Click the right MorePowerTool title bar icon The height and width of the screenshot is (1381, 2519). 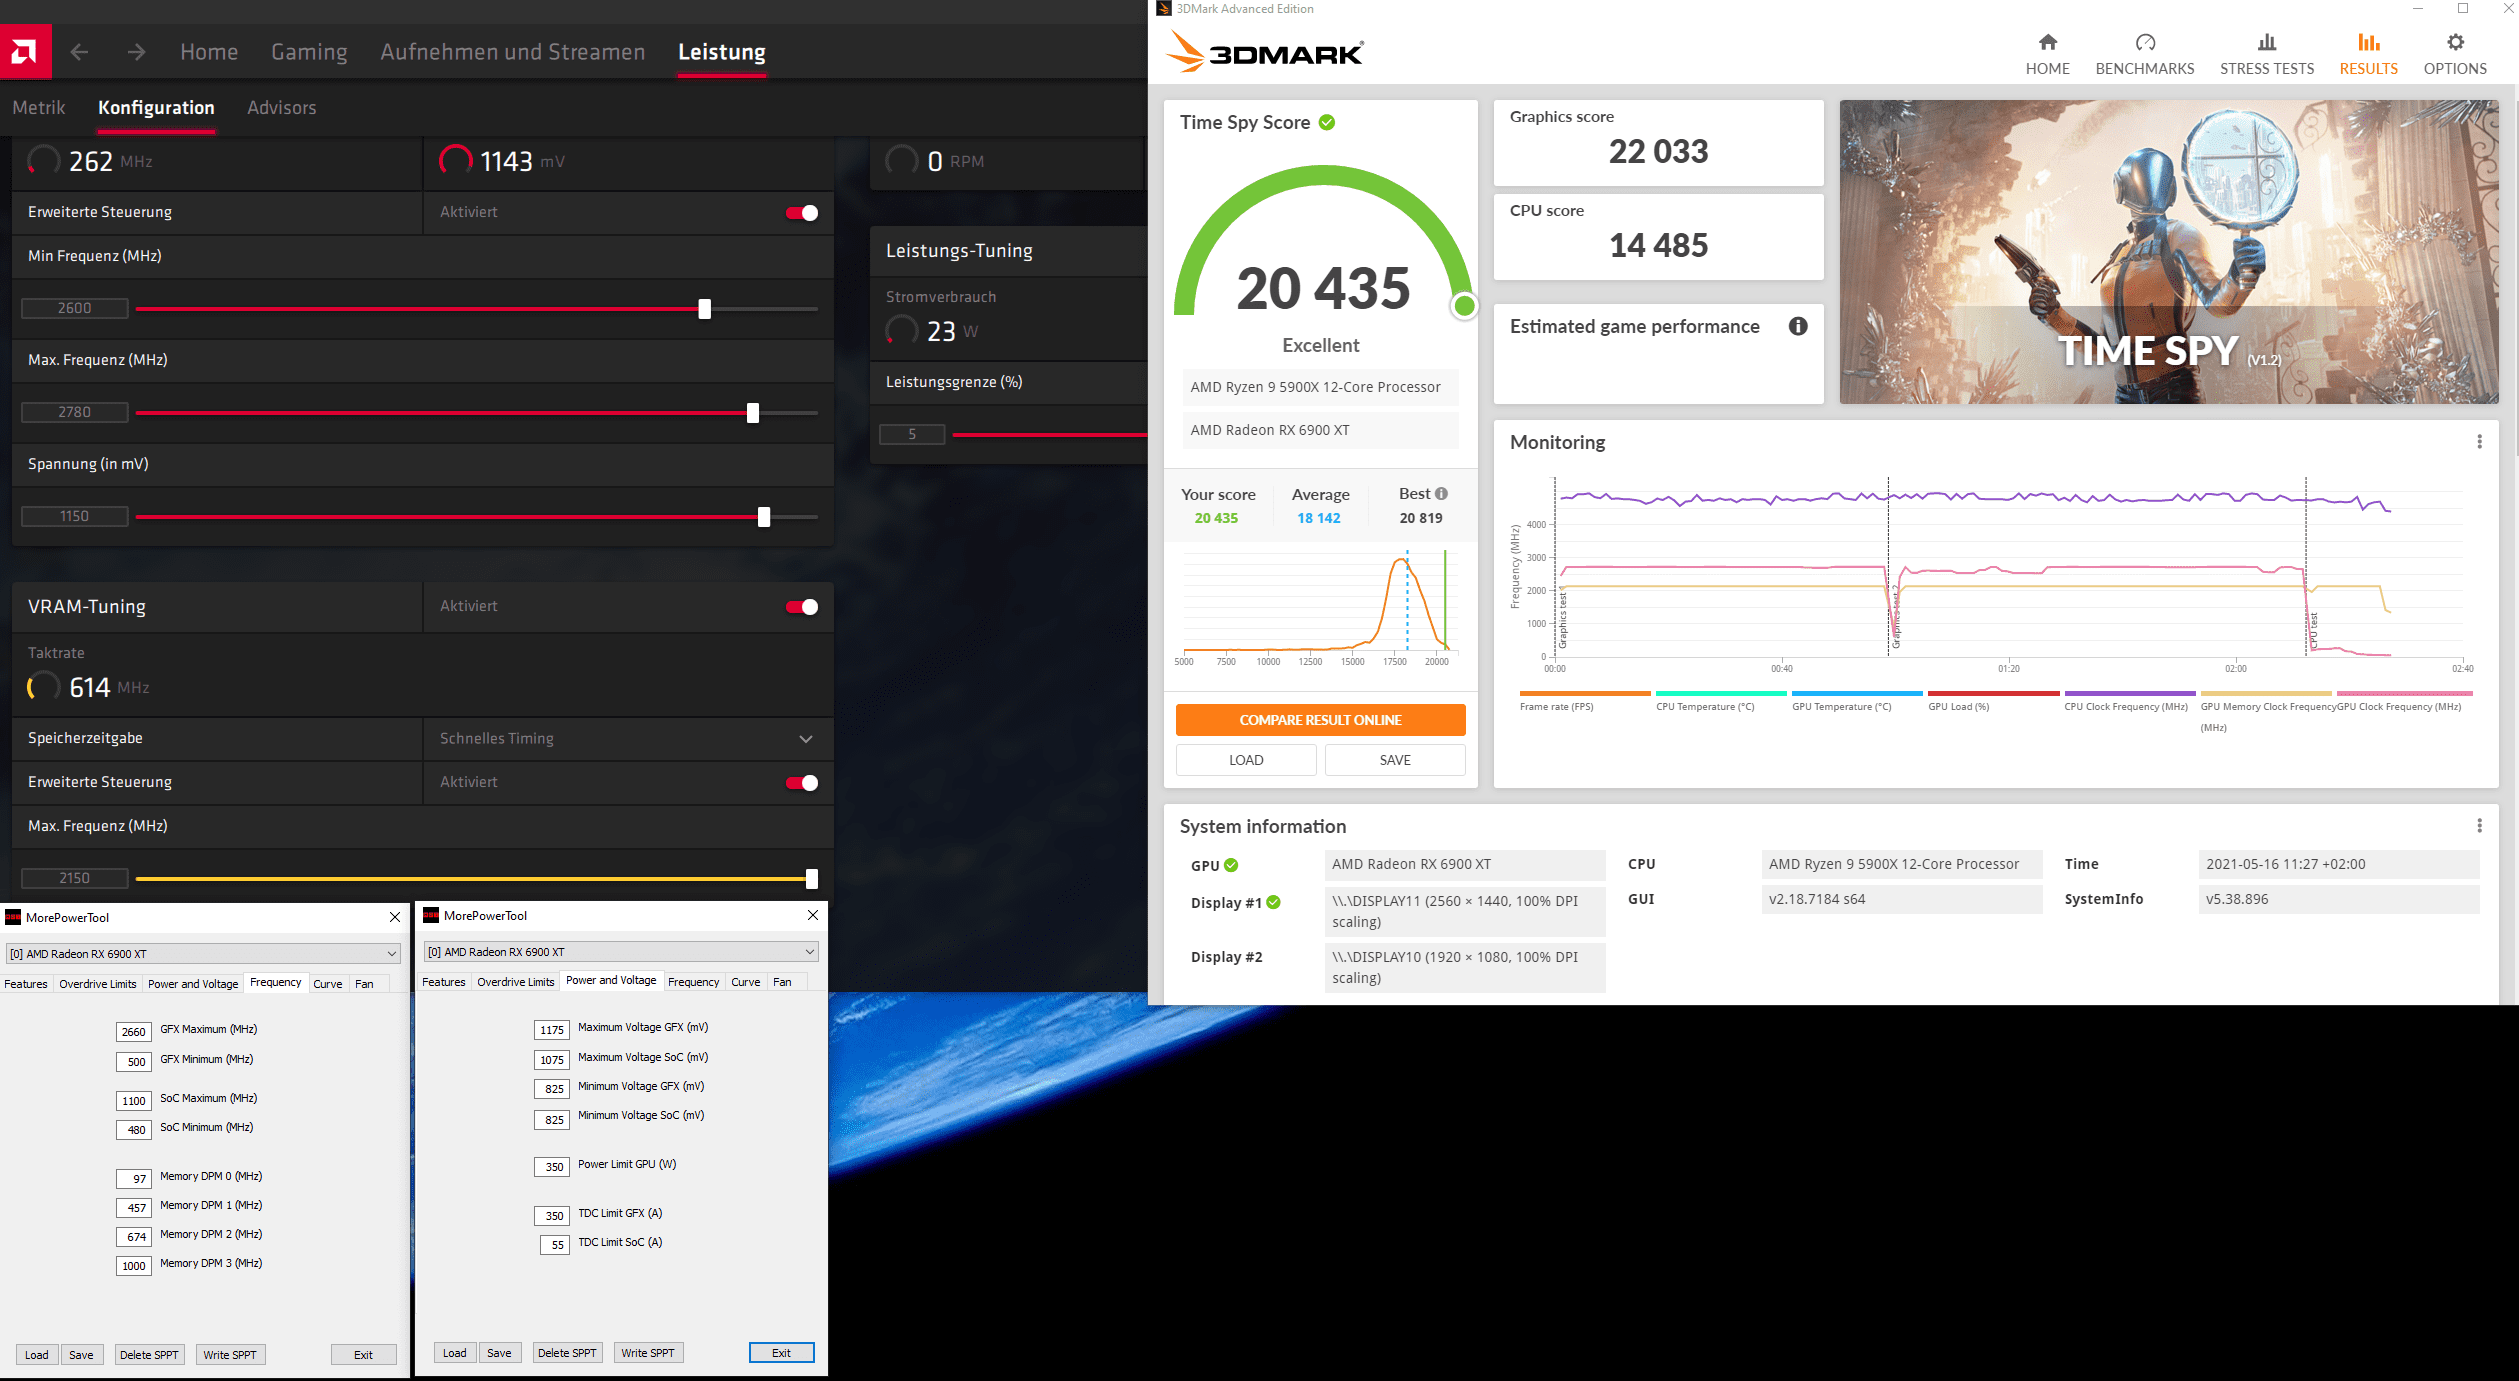point(431,915)
